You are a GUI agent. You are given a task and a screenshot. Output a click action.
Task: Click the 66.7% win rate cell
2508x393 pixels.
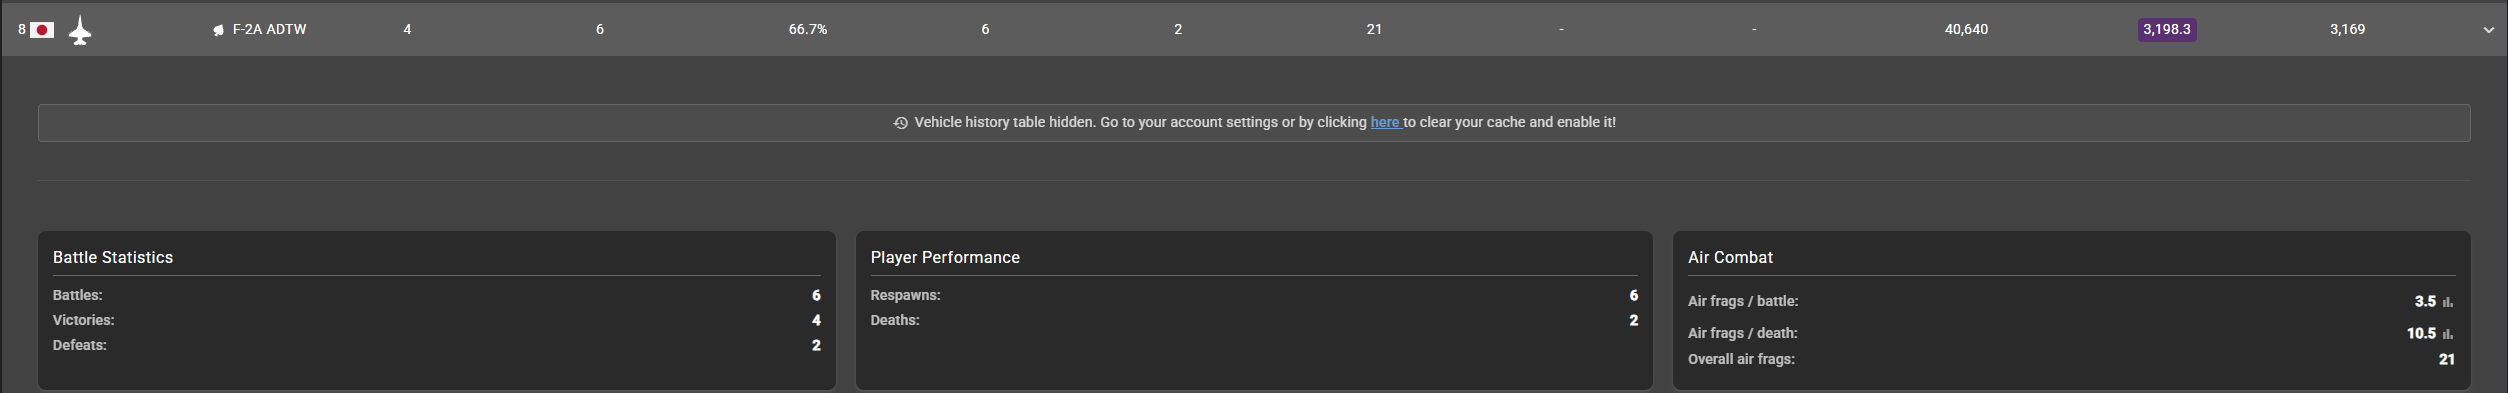click(807, 30)
